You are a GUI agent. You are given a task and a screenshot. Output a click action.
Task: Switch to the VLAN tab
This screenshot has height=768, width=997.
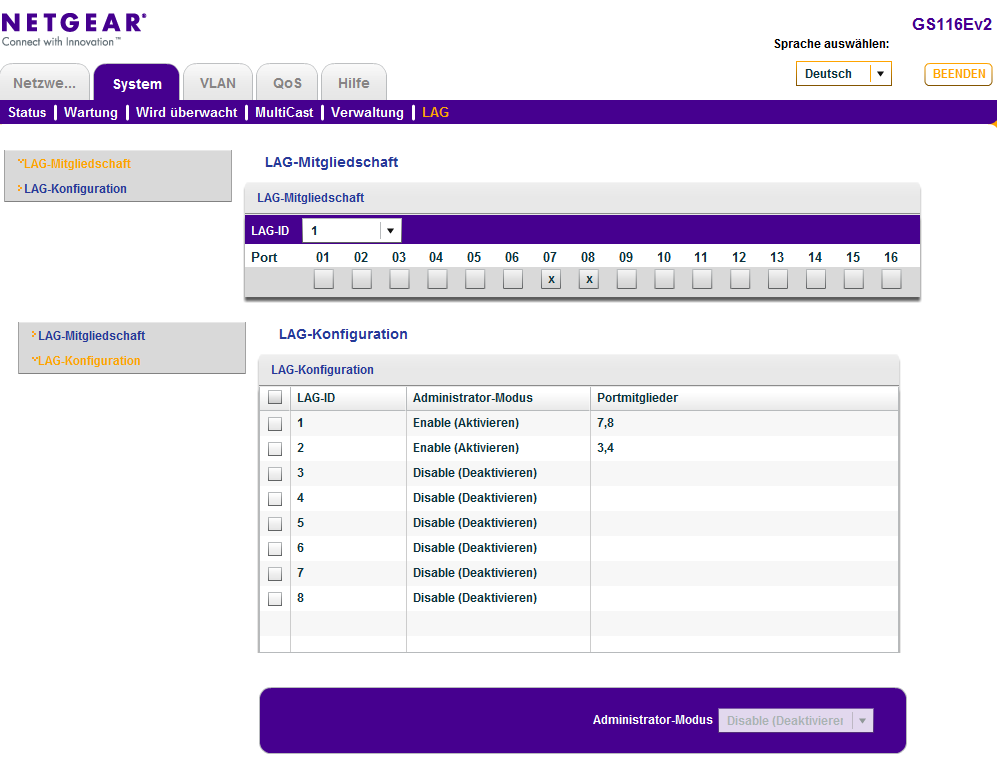coord(218,83)
